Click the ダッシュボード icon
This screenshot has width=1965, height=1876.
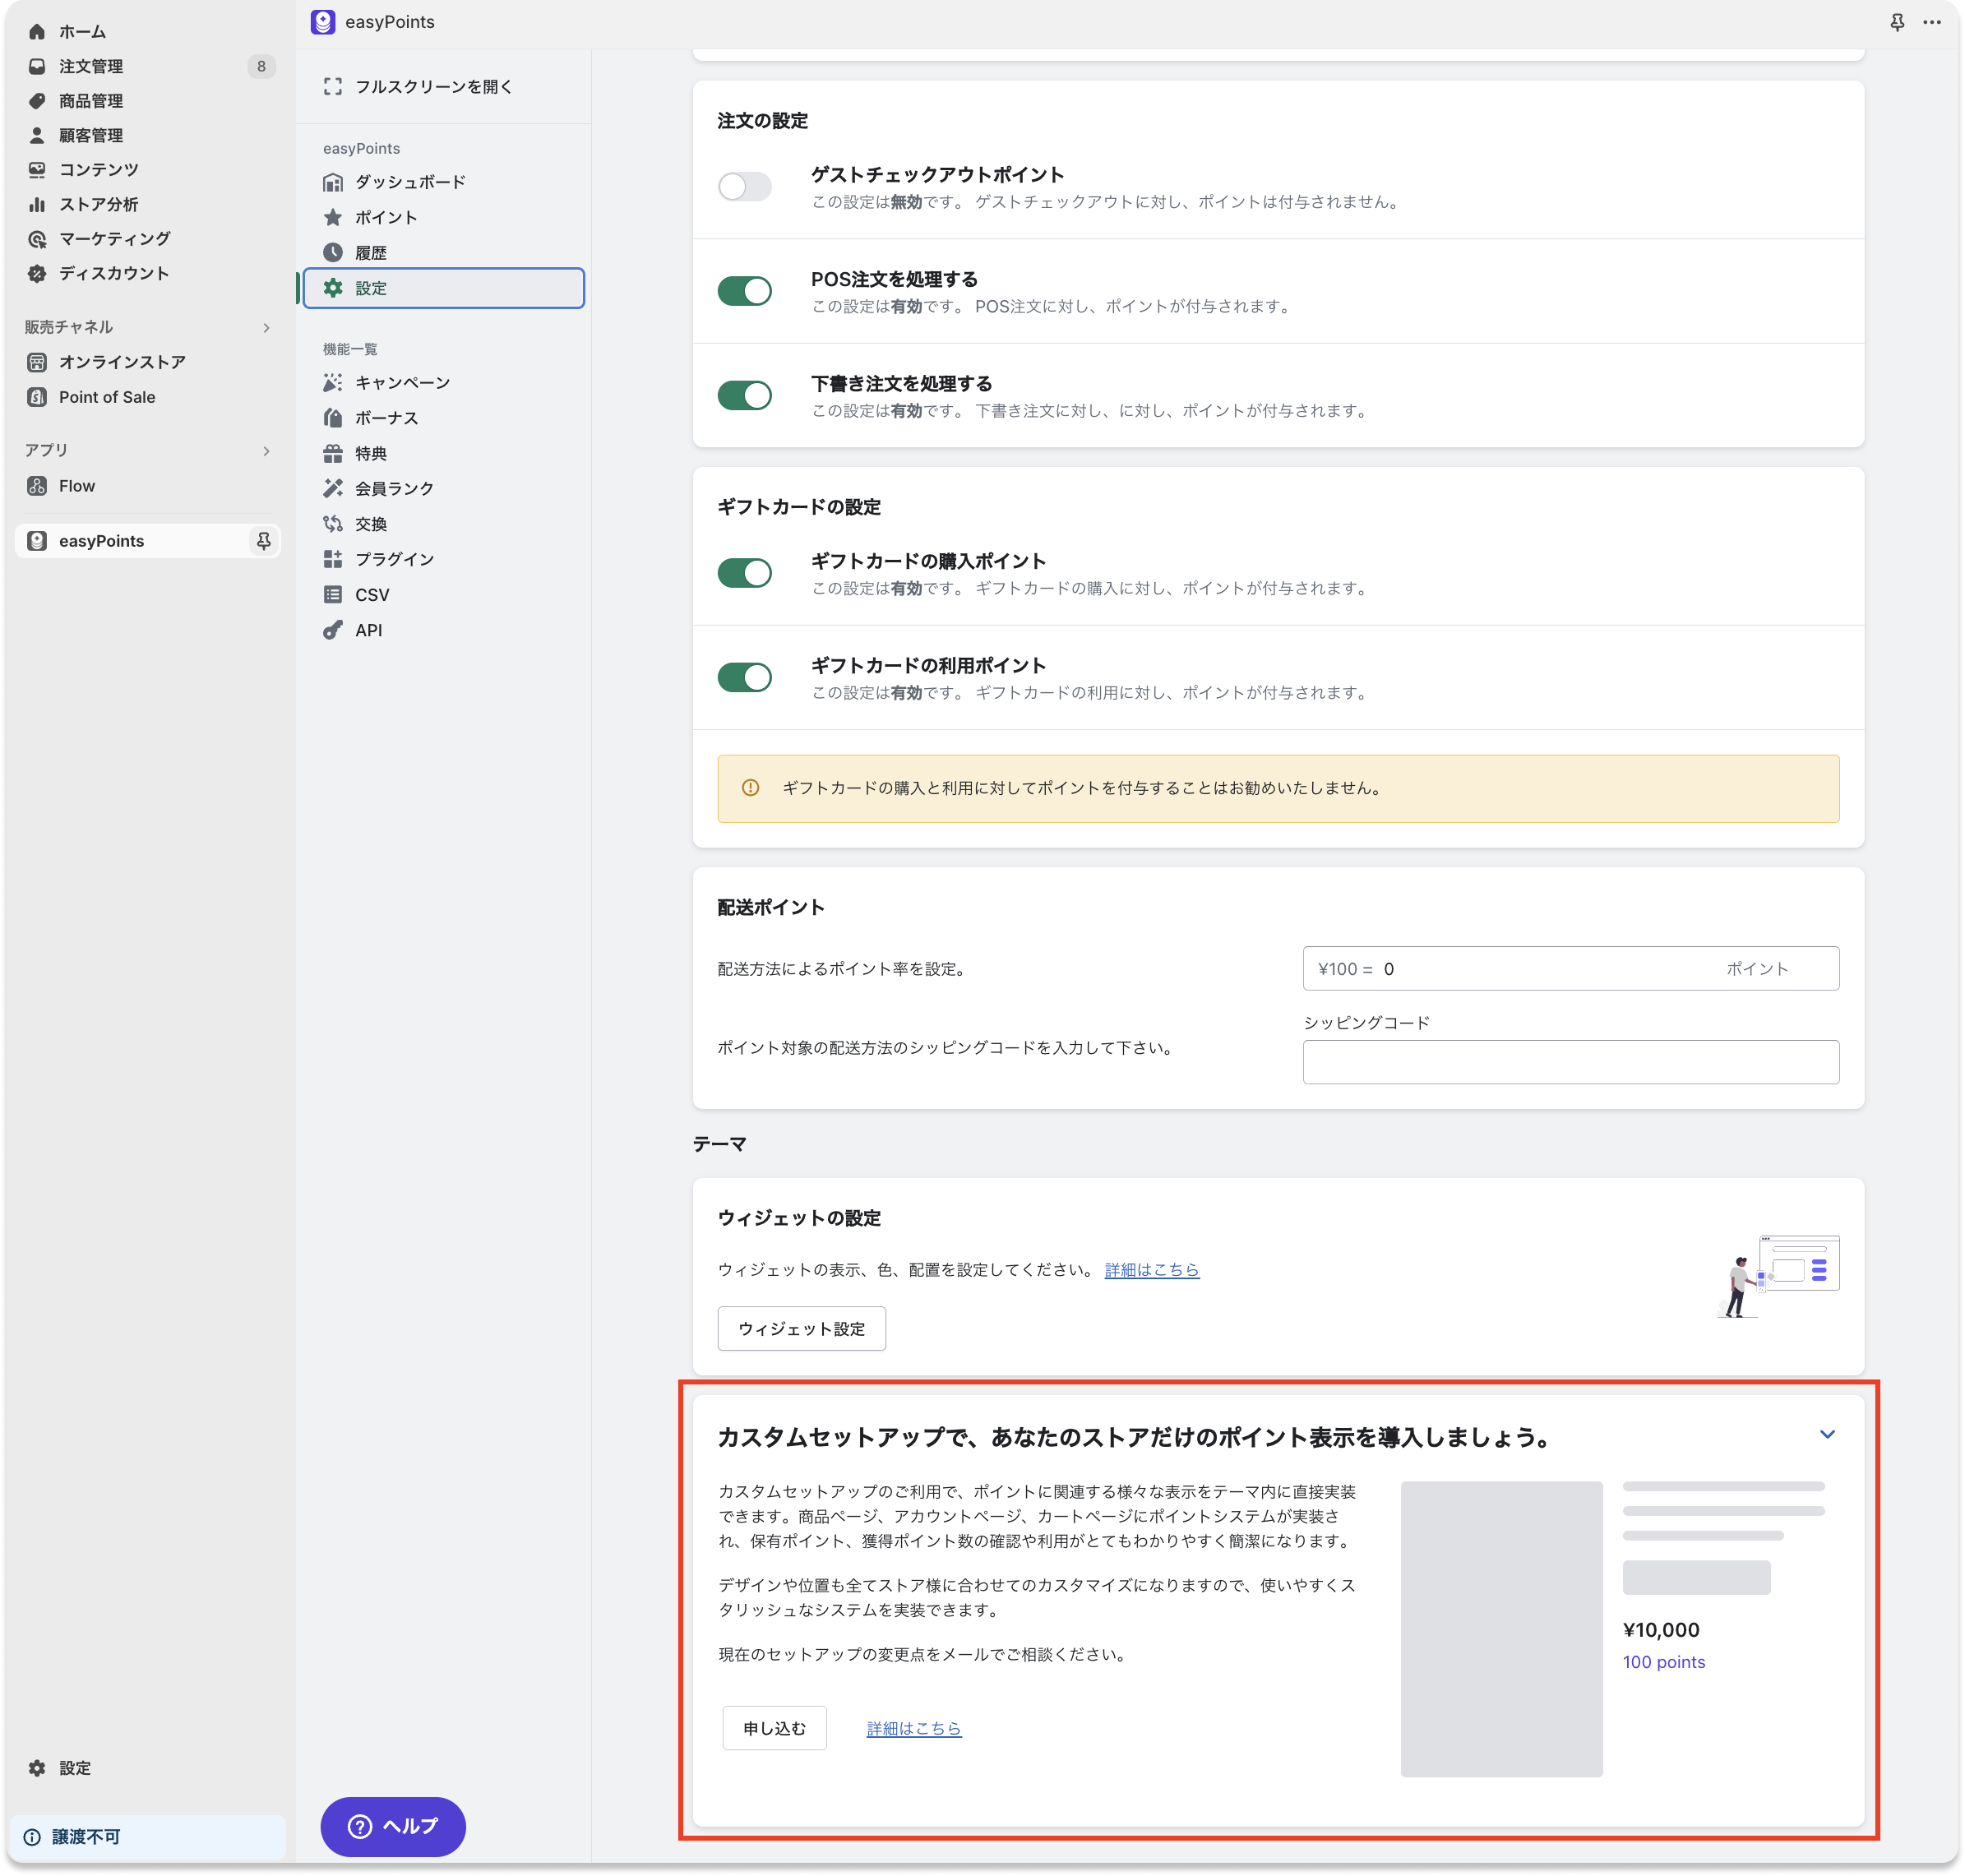333,182
